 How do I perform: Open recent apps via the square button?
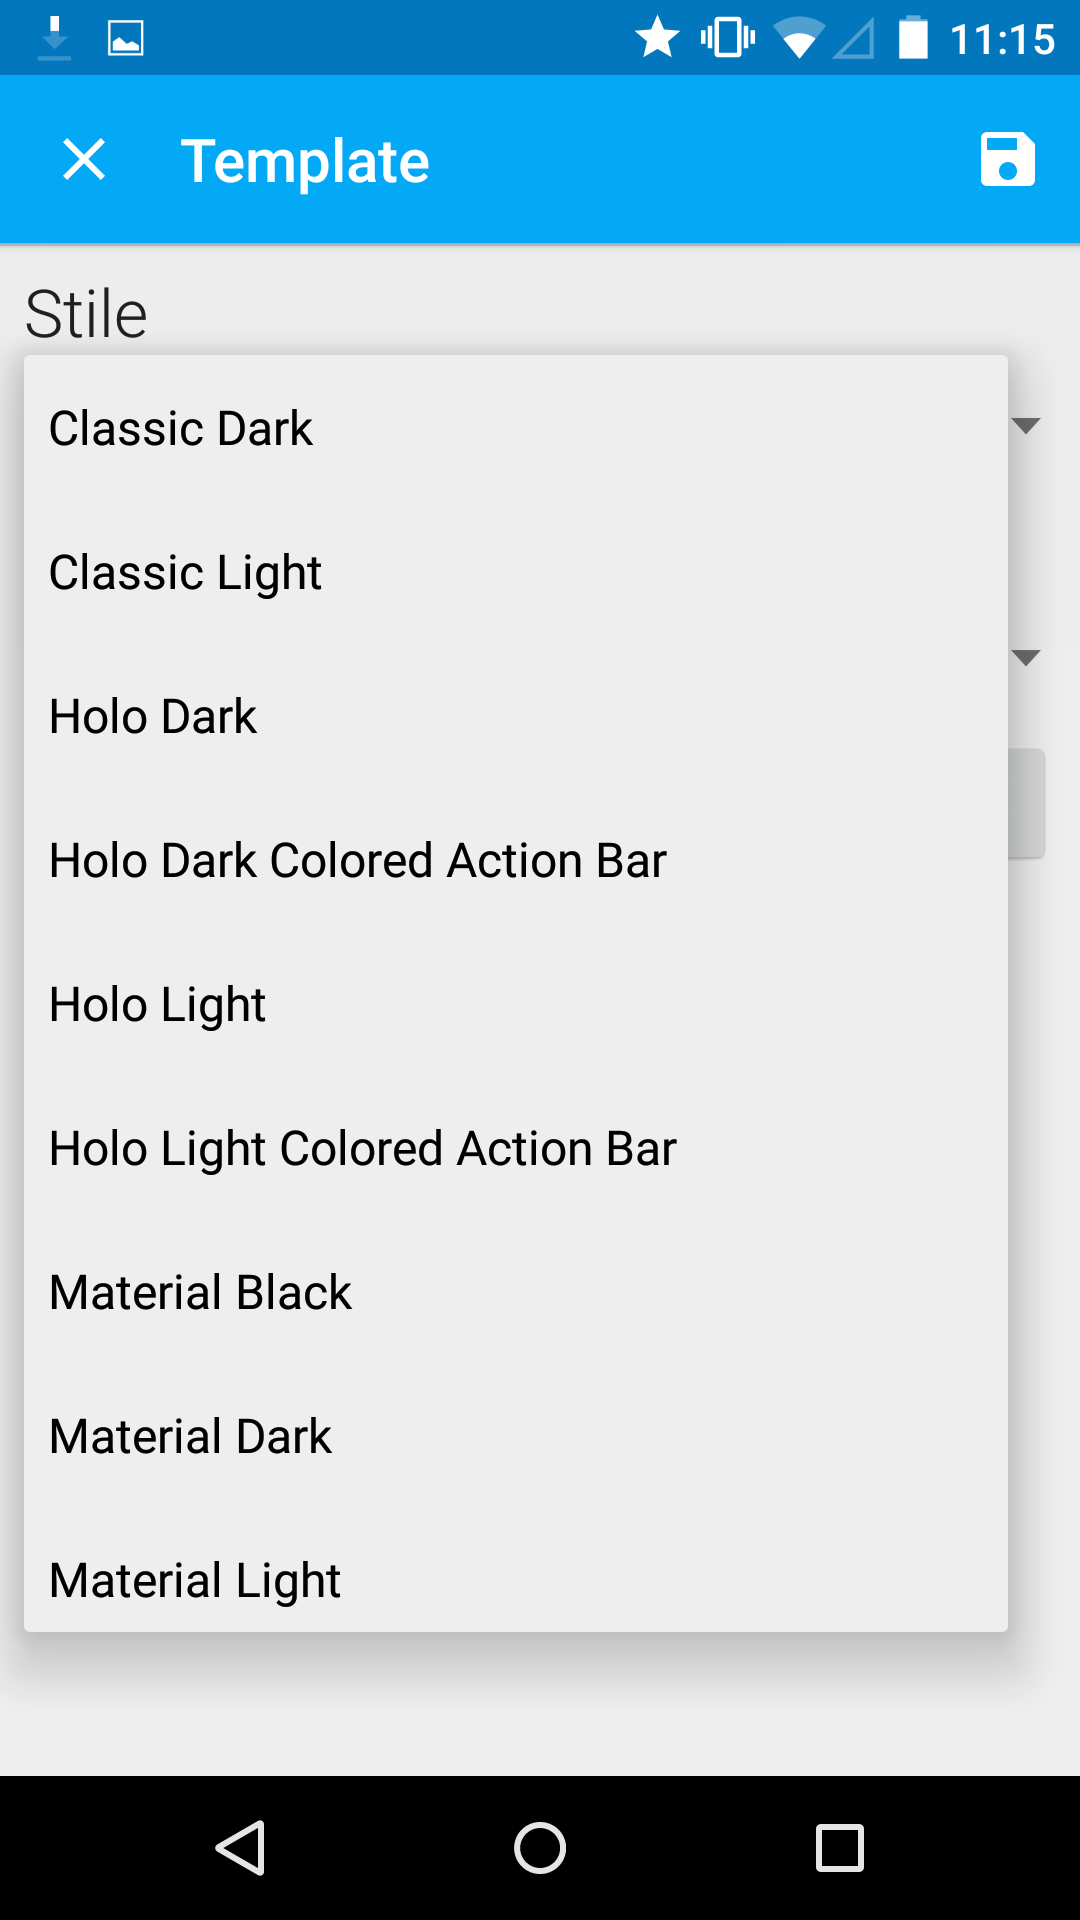pos(840,1847)
